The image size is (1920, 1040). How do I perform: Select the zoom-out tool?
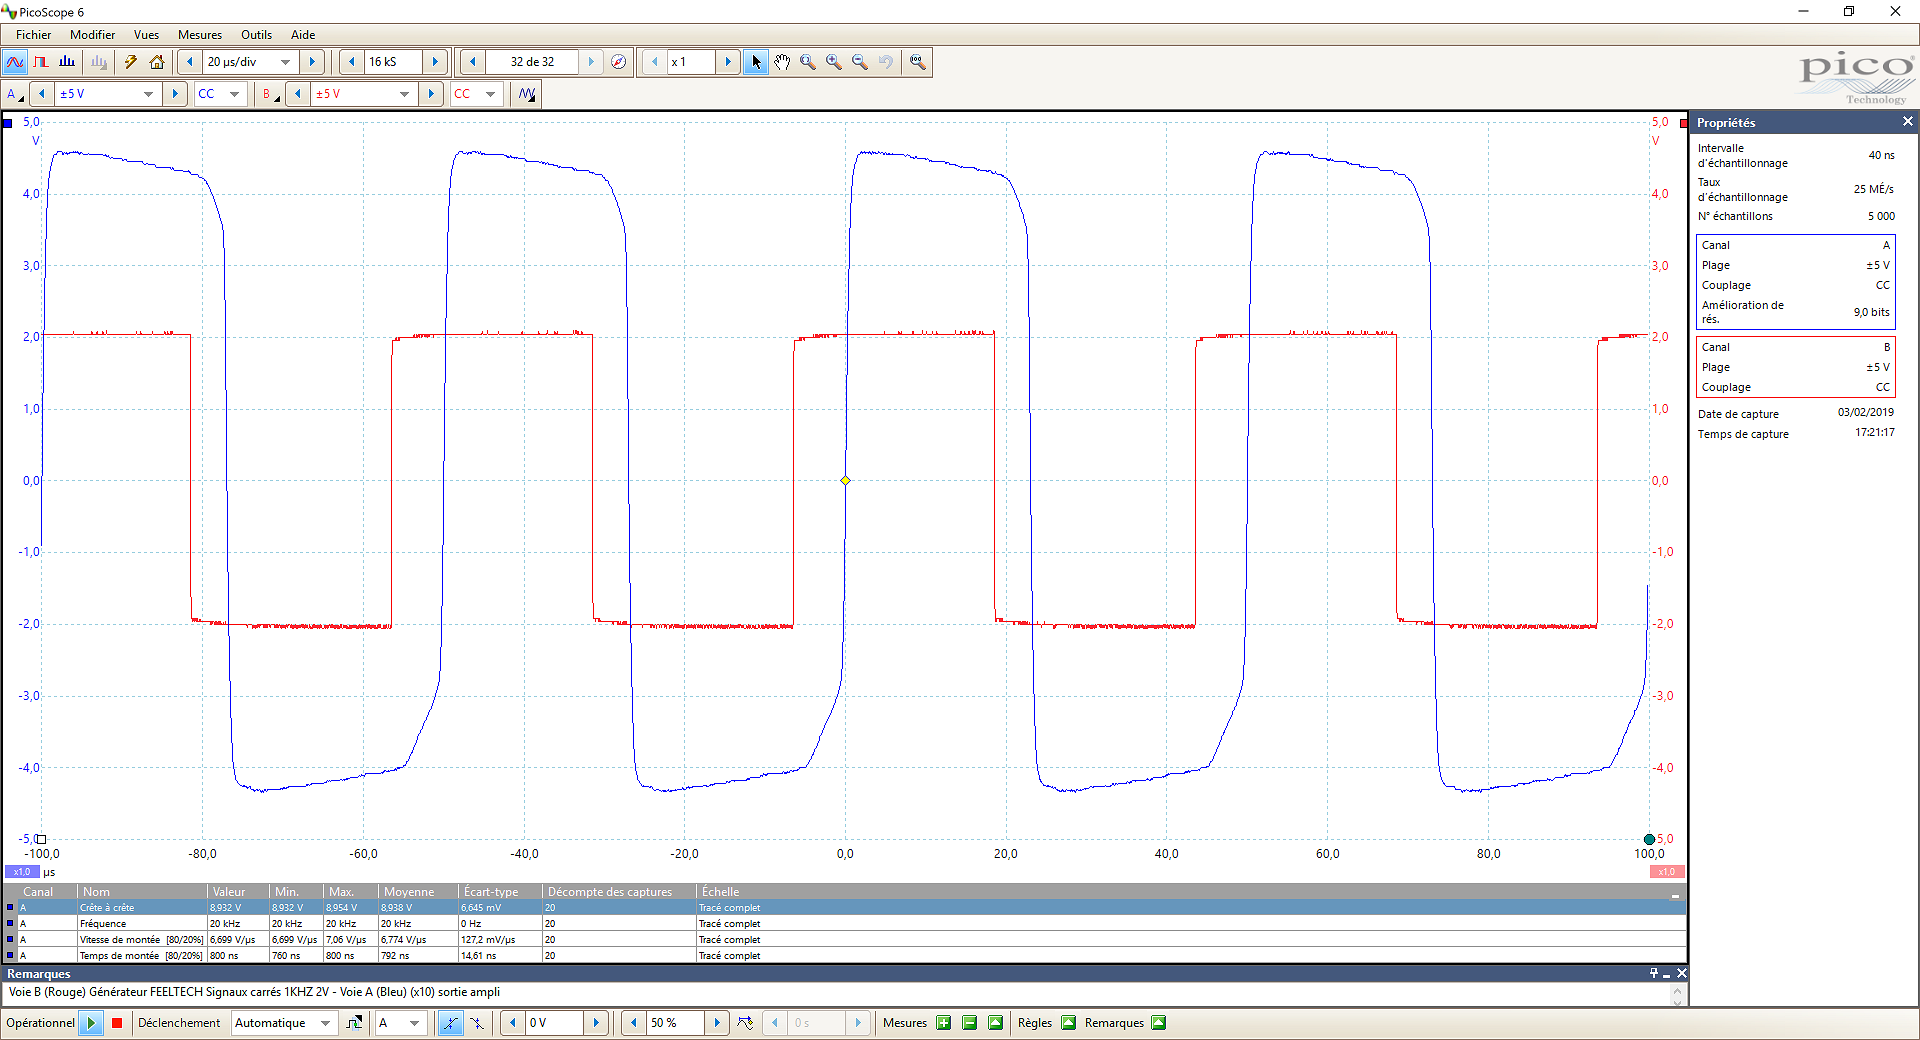pyautogui.click(x=860, y=62)
